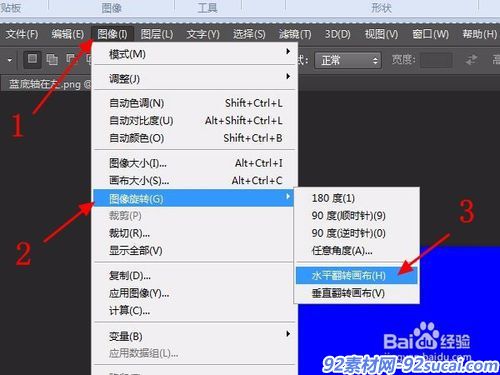Open the 窗口(W) menu

click(x=430, y=34)
